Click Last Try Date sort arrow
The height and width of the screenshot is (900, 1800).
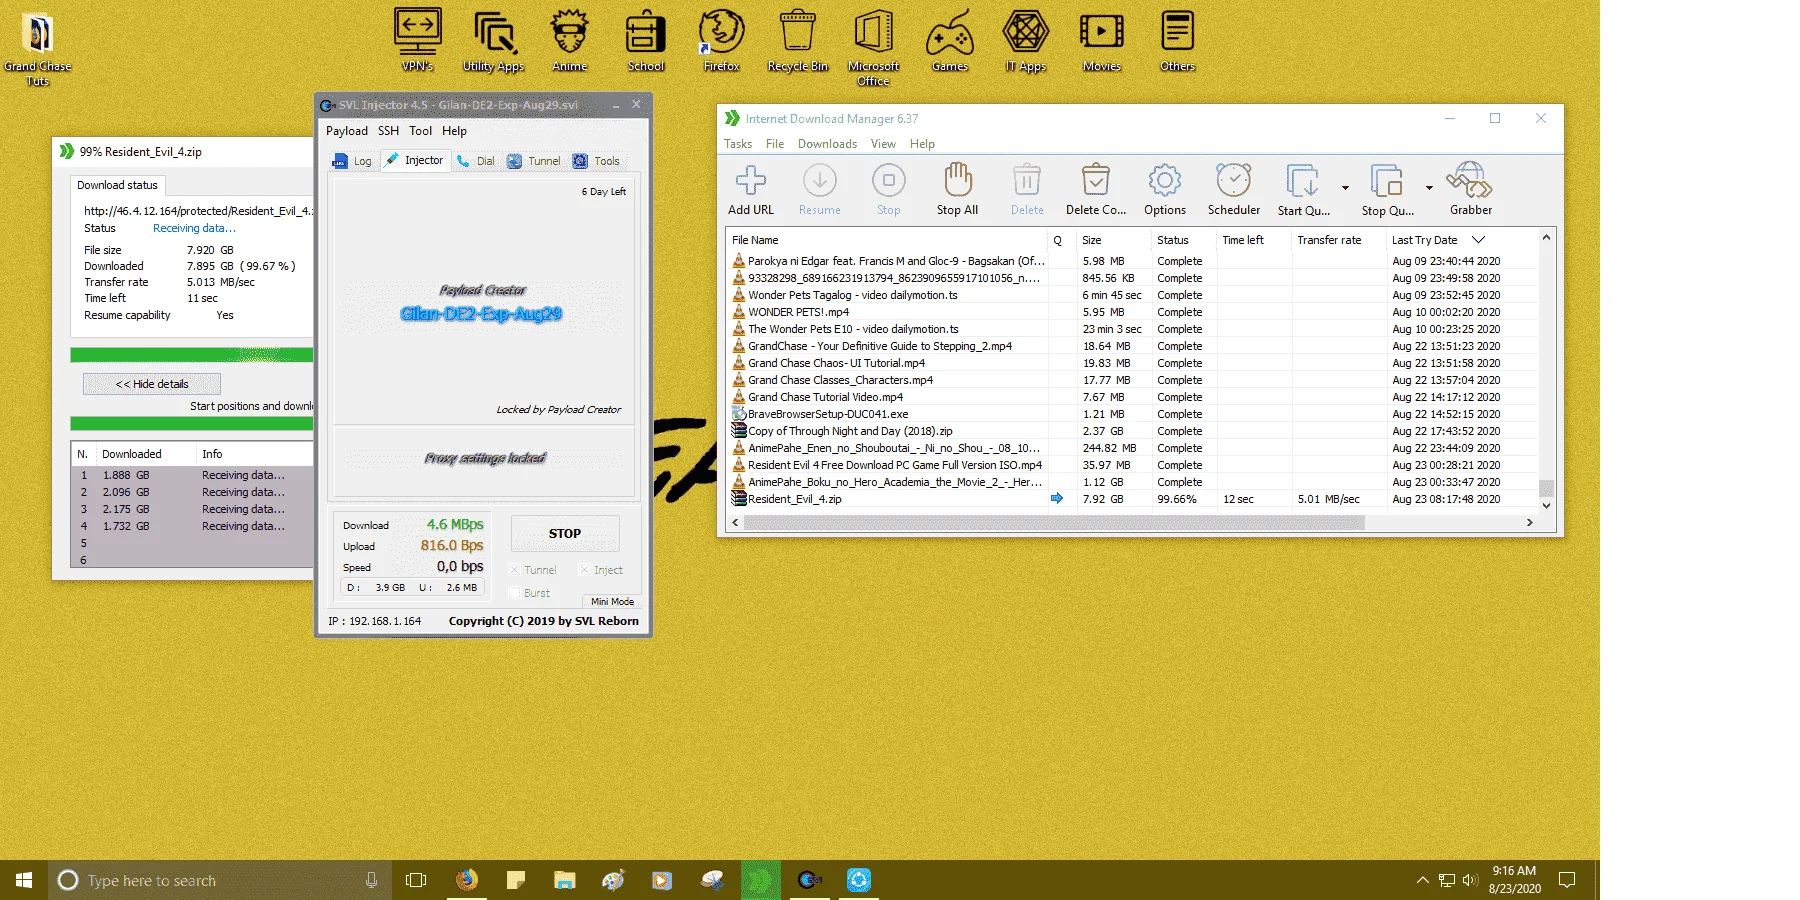(x=1478, y=240)
